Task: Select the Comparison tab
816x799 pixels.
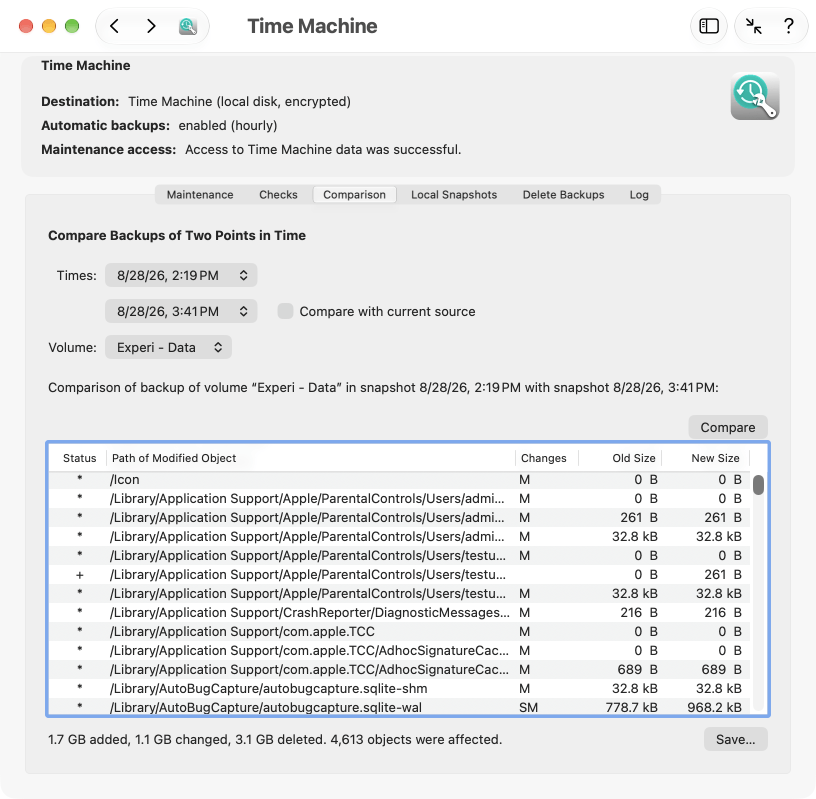Action: [354, 195]
